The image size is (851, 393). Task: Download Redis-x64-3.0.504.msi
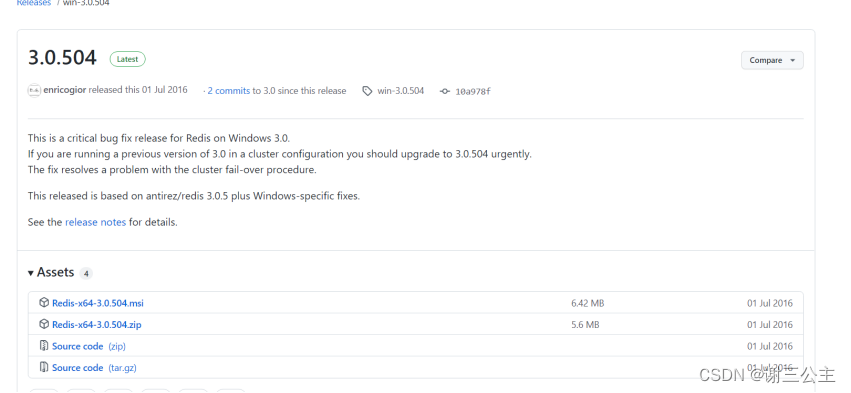(x=98, y=303)
